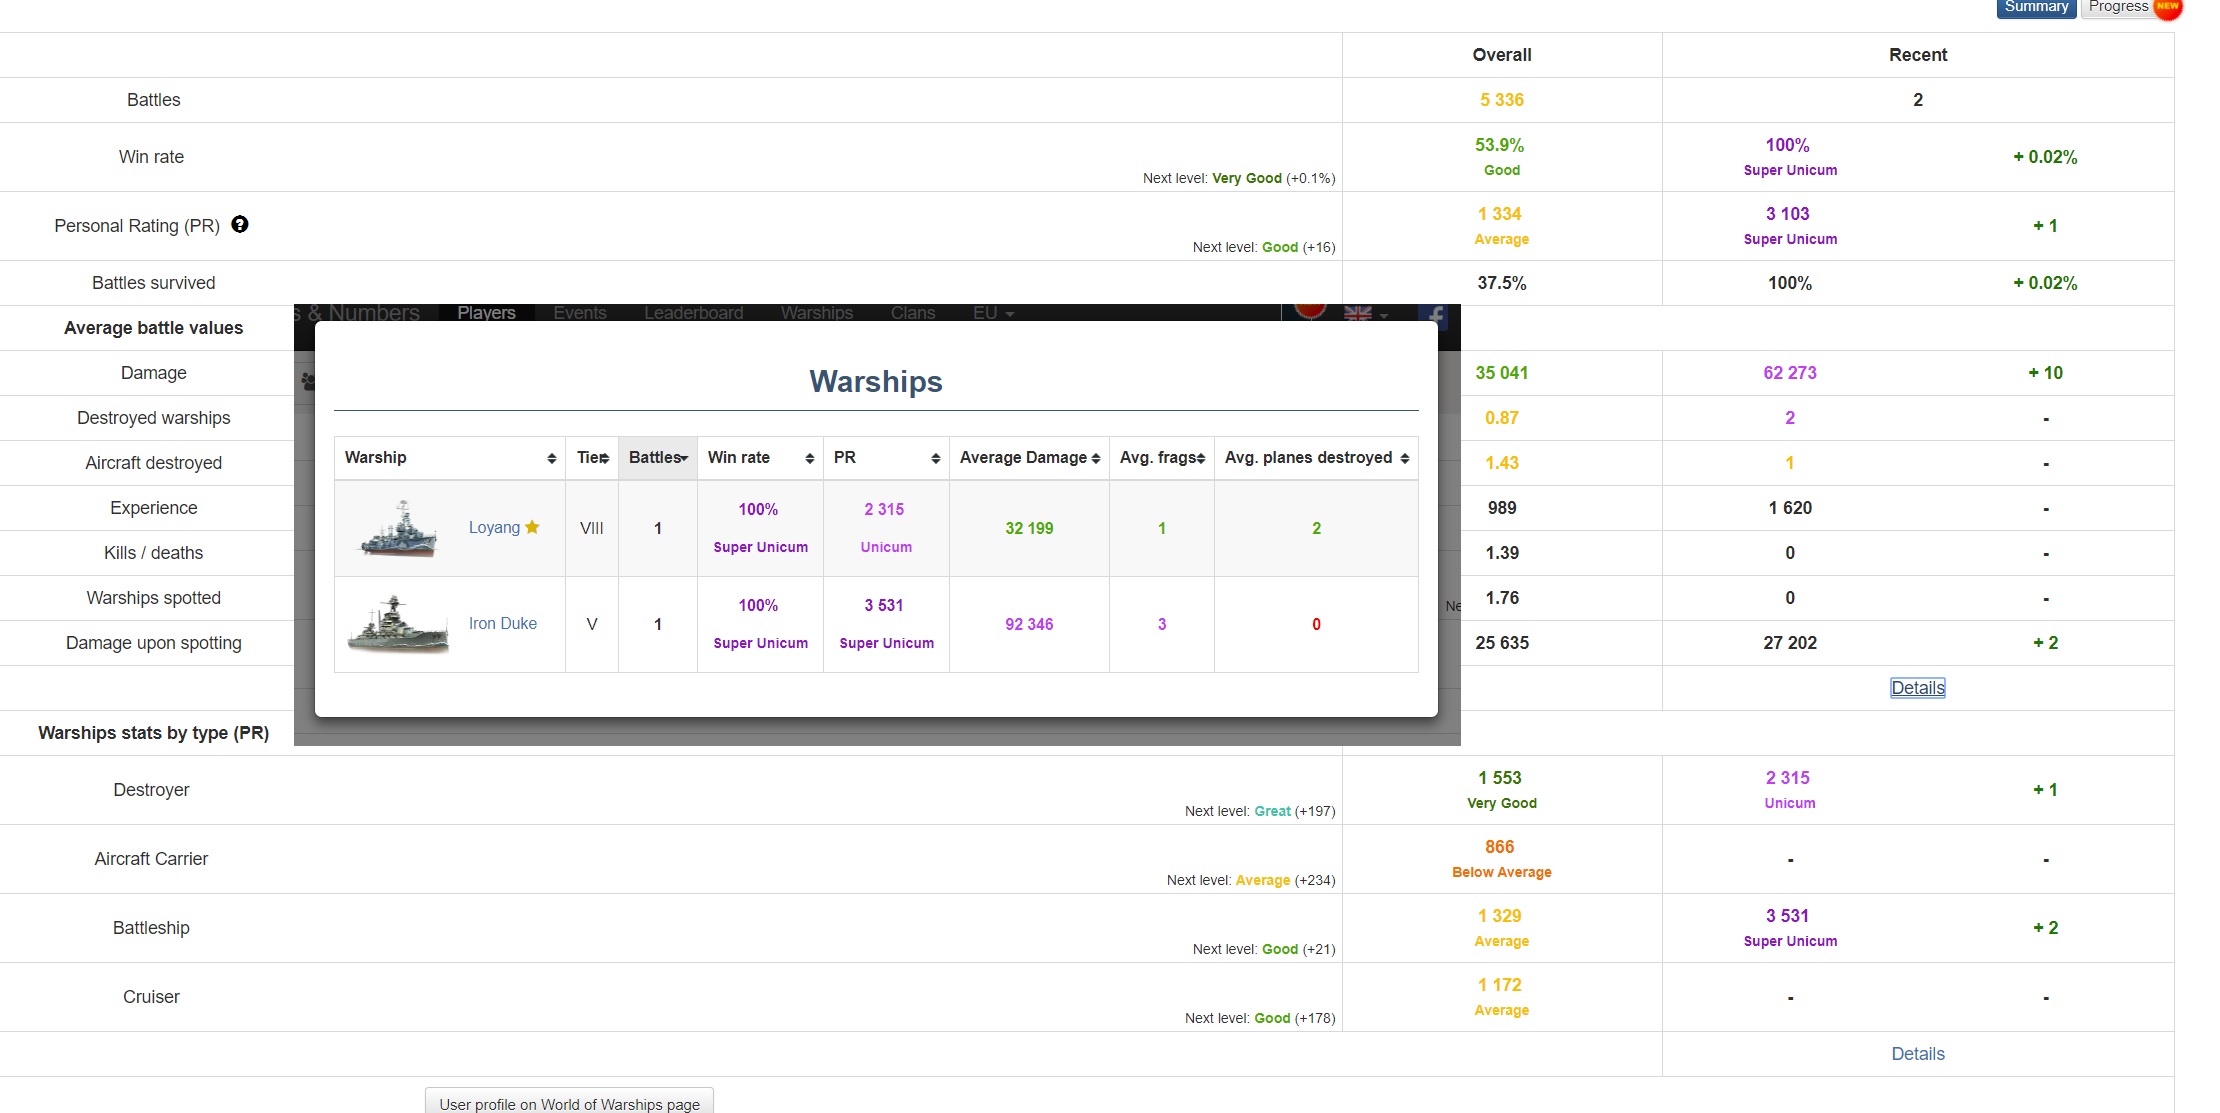Switch to the Summary tab
Screen dimensions: 2220x1113
2036,8
